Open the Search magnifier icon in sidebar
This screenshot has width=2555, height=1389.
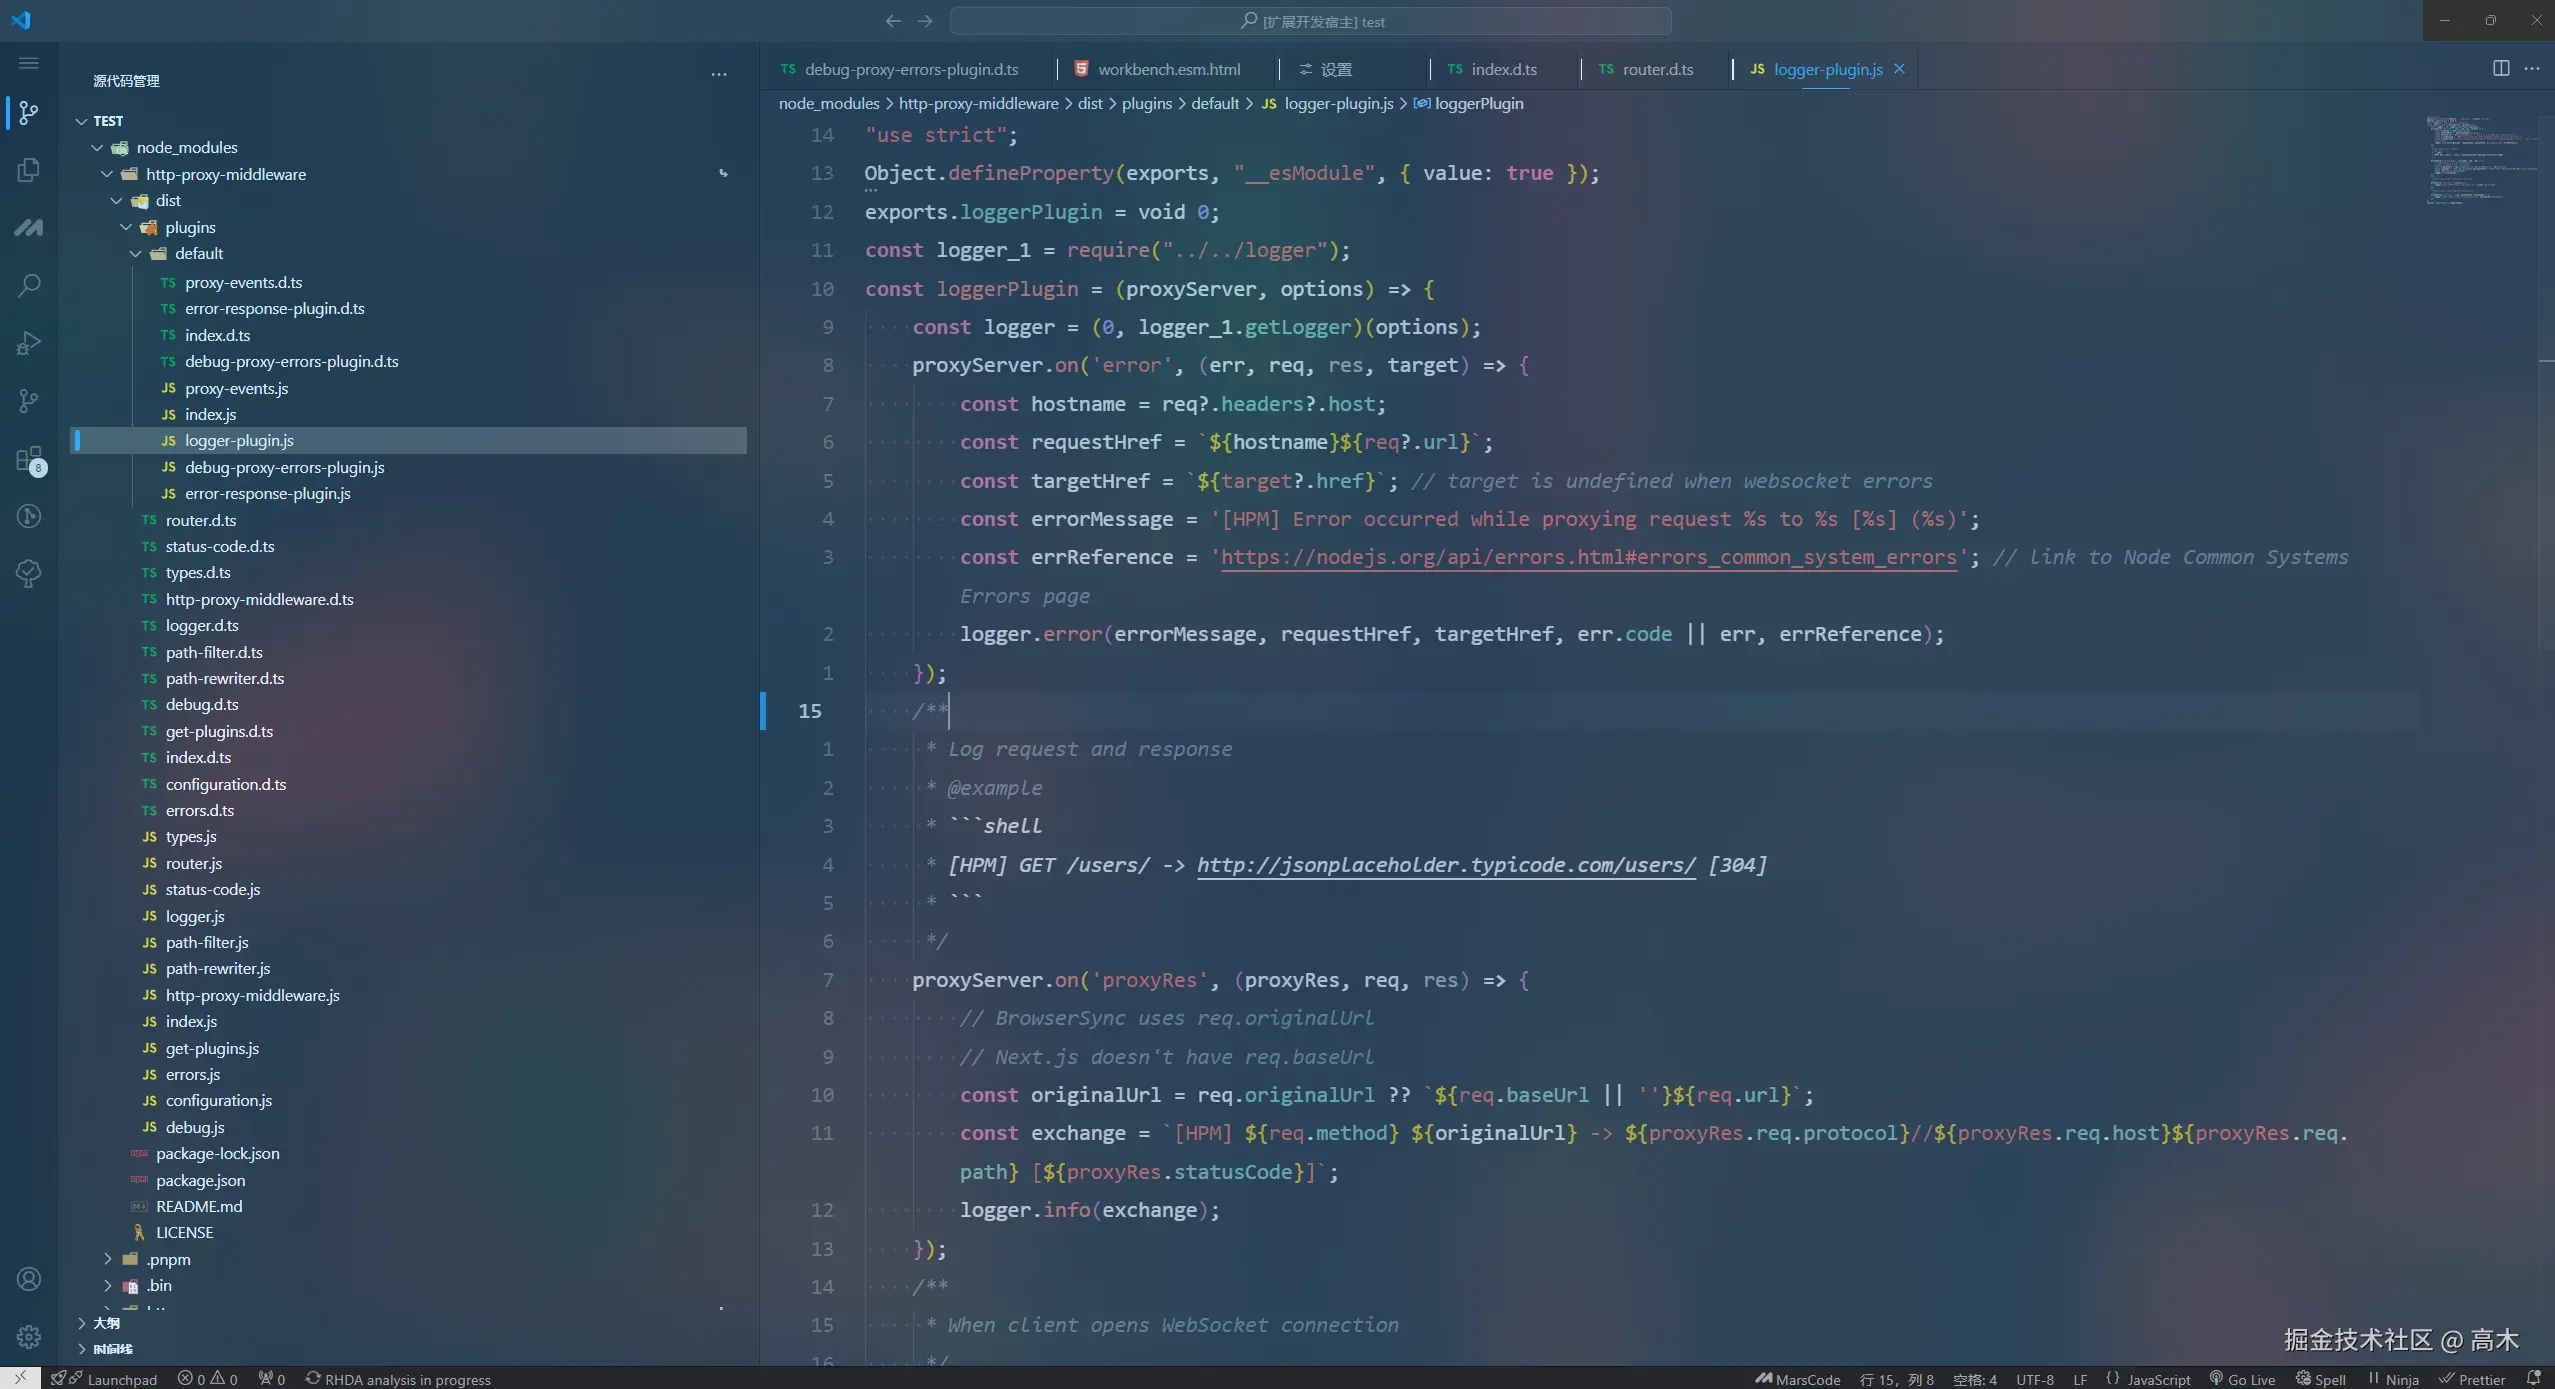pyautogui.click(x=29, y=286)
